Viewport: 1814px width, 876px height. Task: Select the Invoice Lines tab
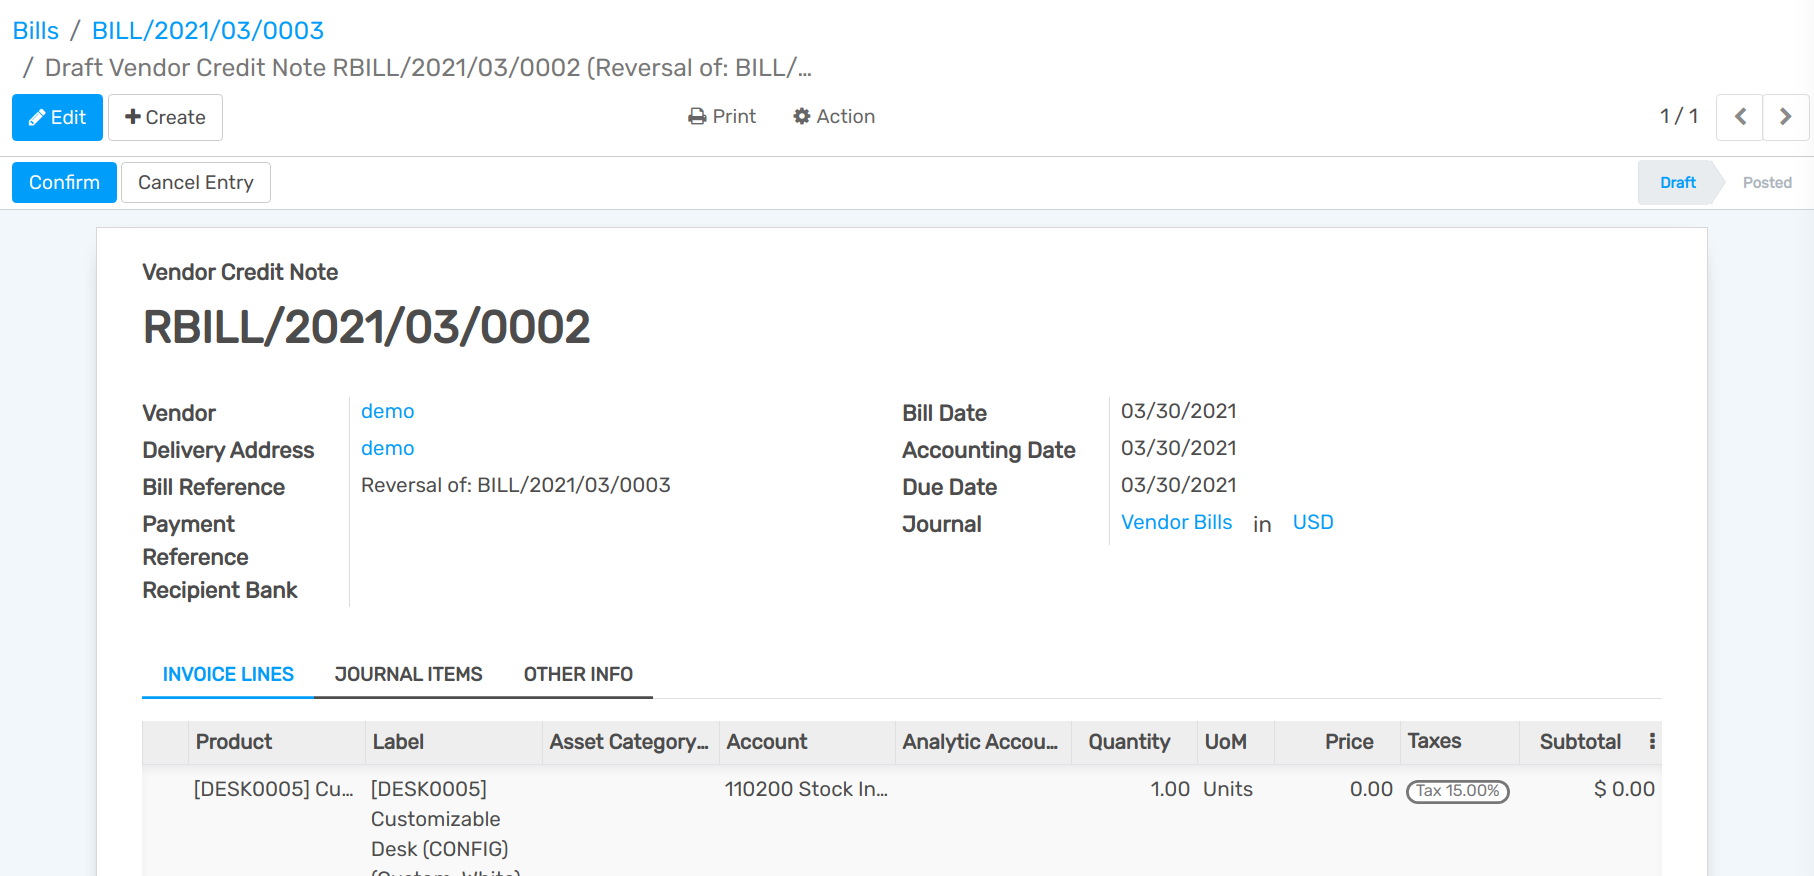pyautogui.click(x=228, y=674)
